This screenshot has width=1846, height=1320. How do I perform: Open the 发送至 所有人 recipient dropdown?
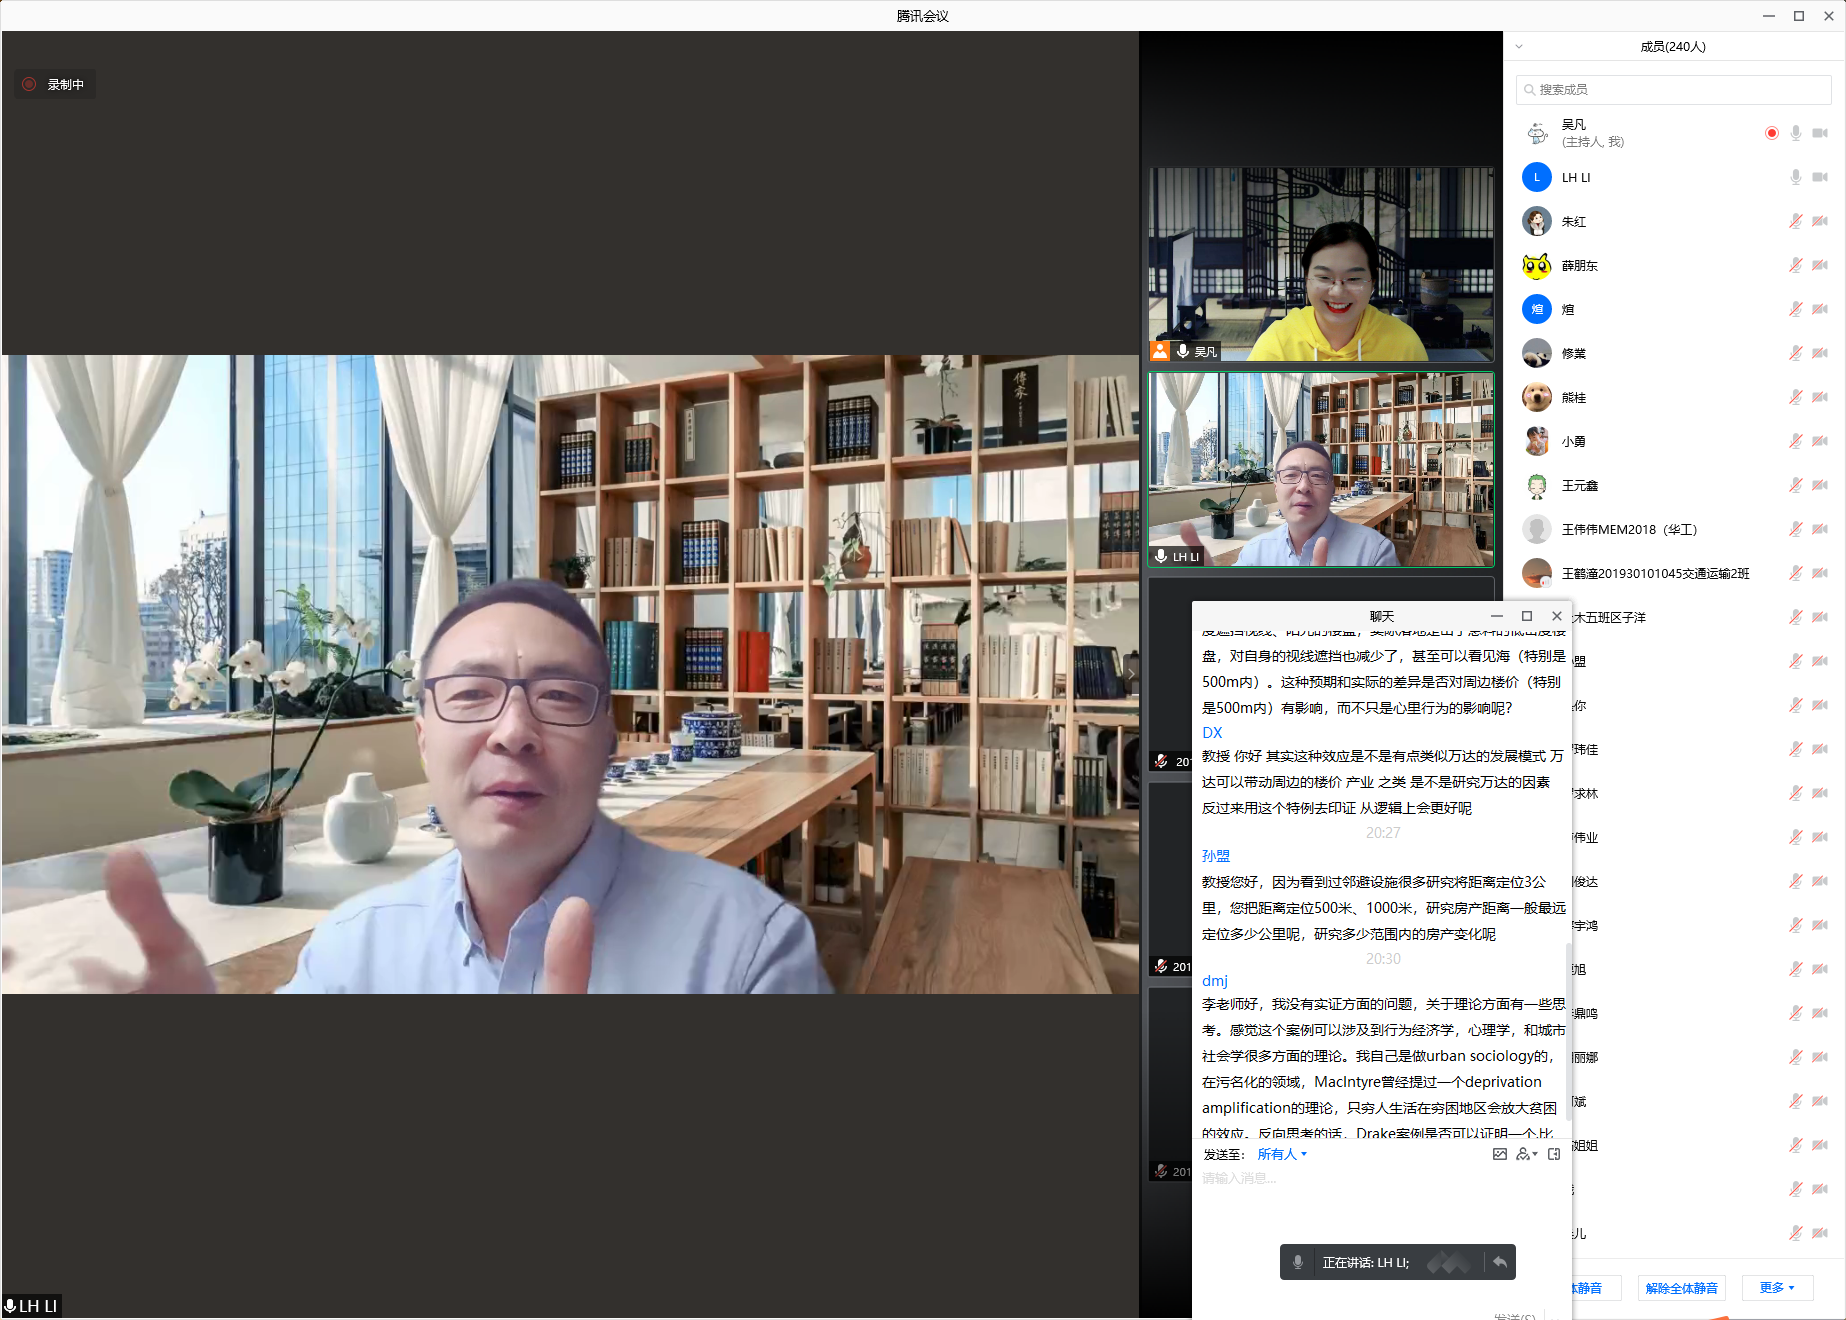(x=1282, y=1154)
